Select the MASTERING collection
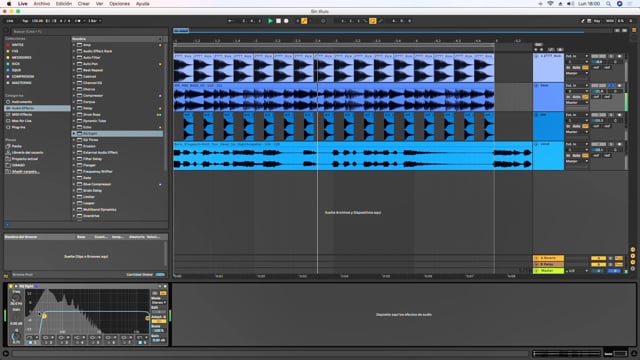Screen dimensions: 640x360 coord(22,83)
